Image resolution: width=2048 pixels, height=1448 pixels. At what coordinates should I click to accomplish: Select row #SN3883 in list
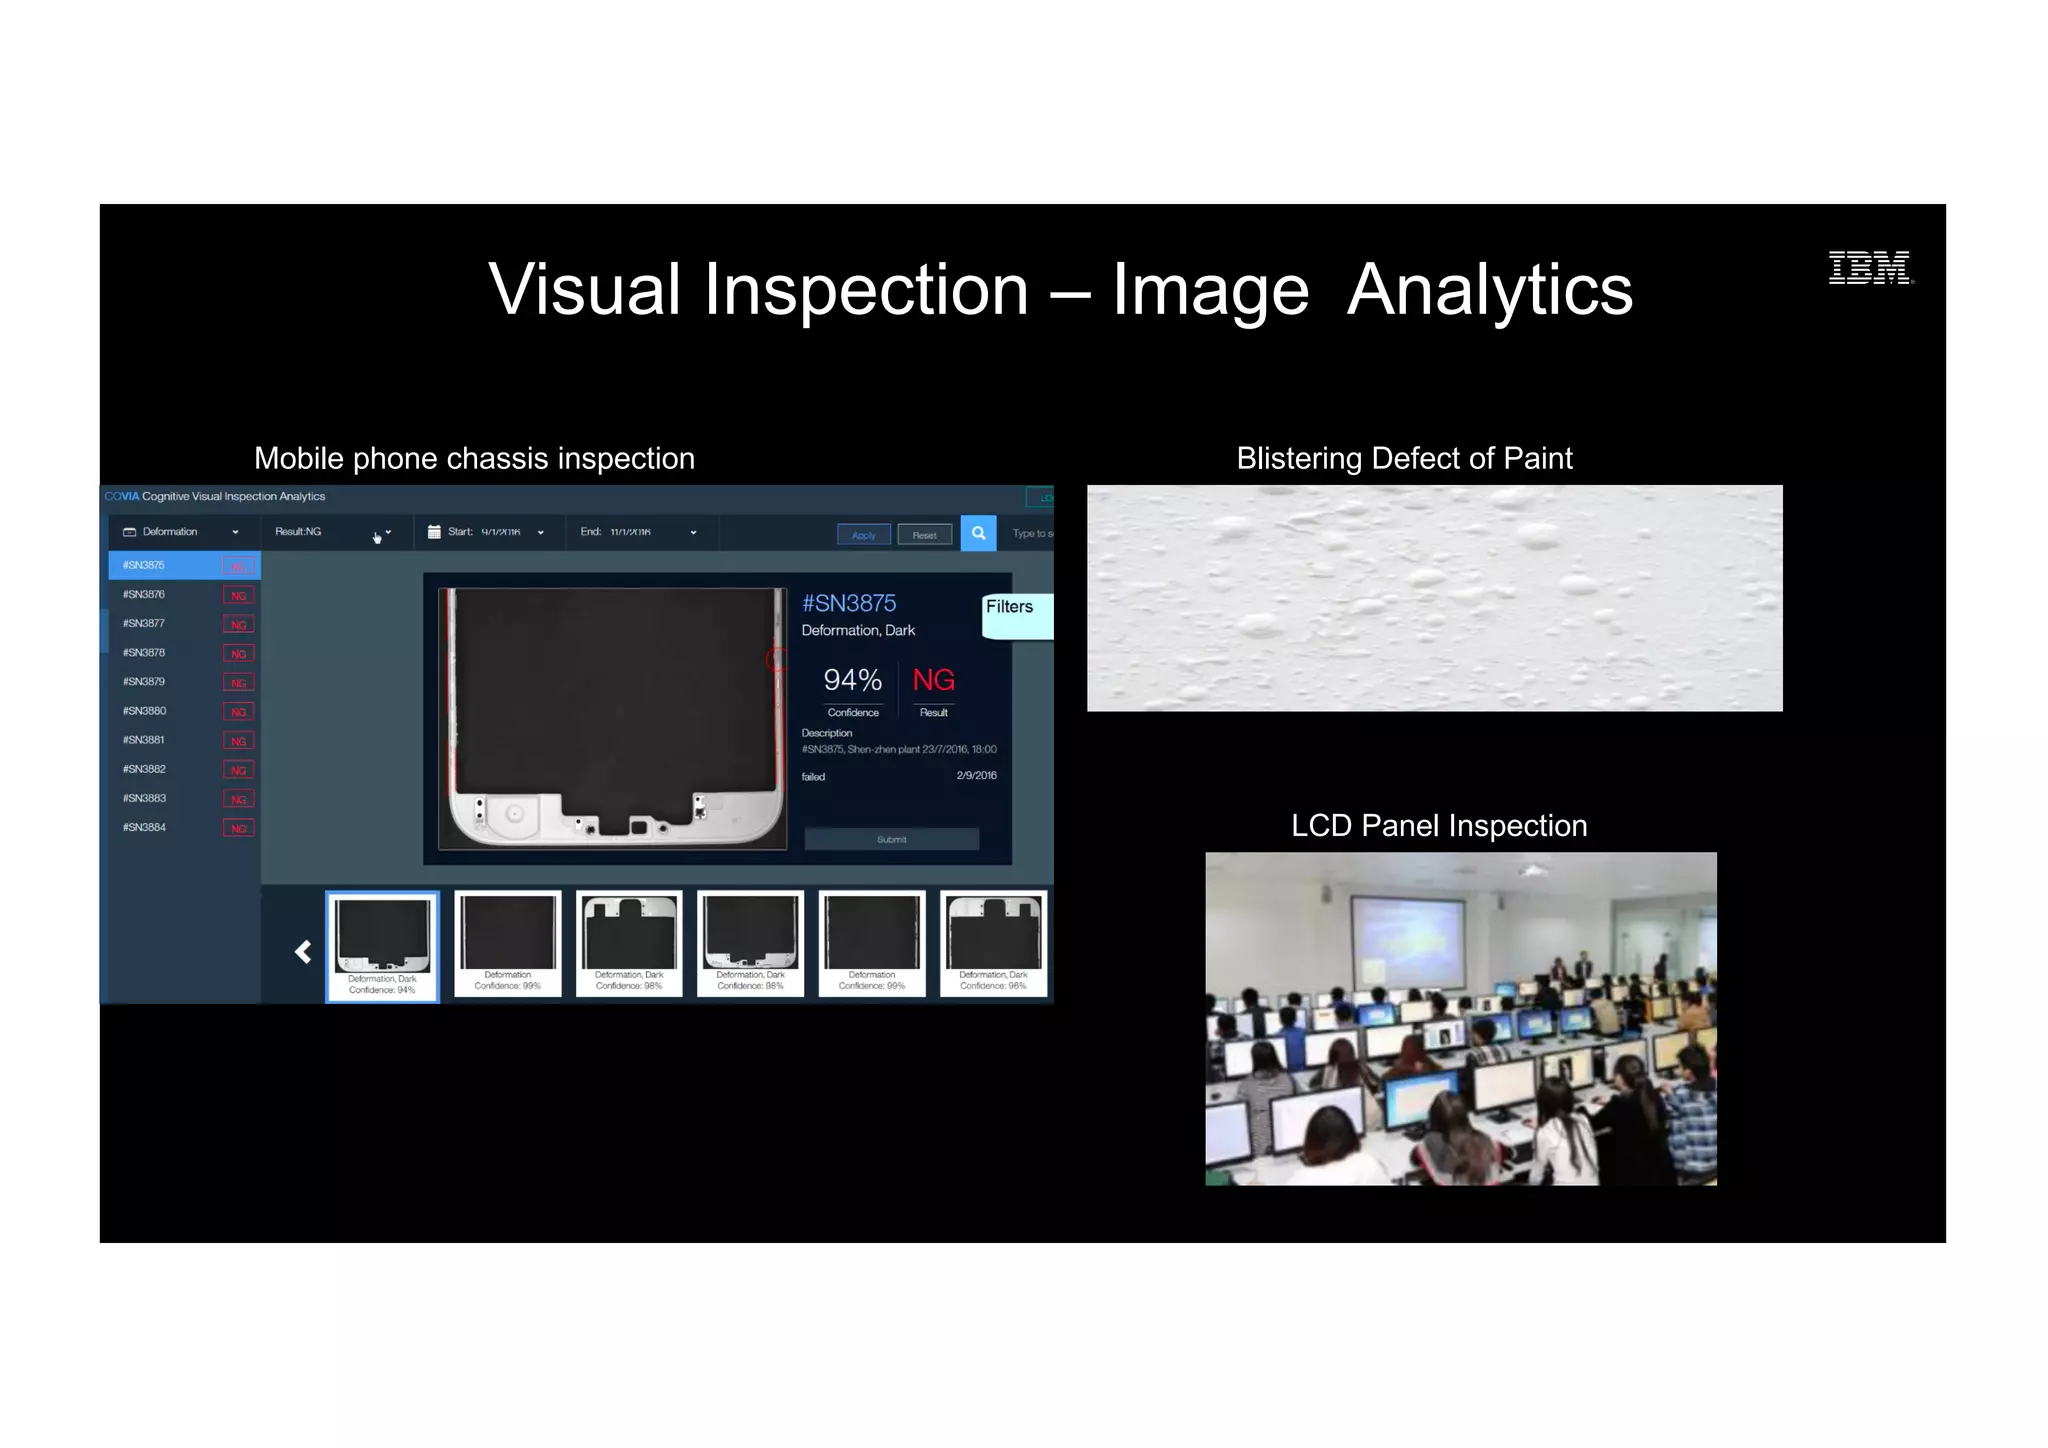pyautogui.click(x=184, y=798)
